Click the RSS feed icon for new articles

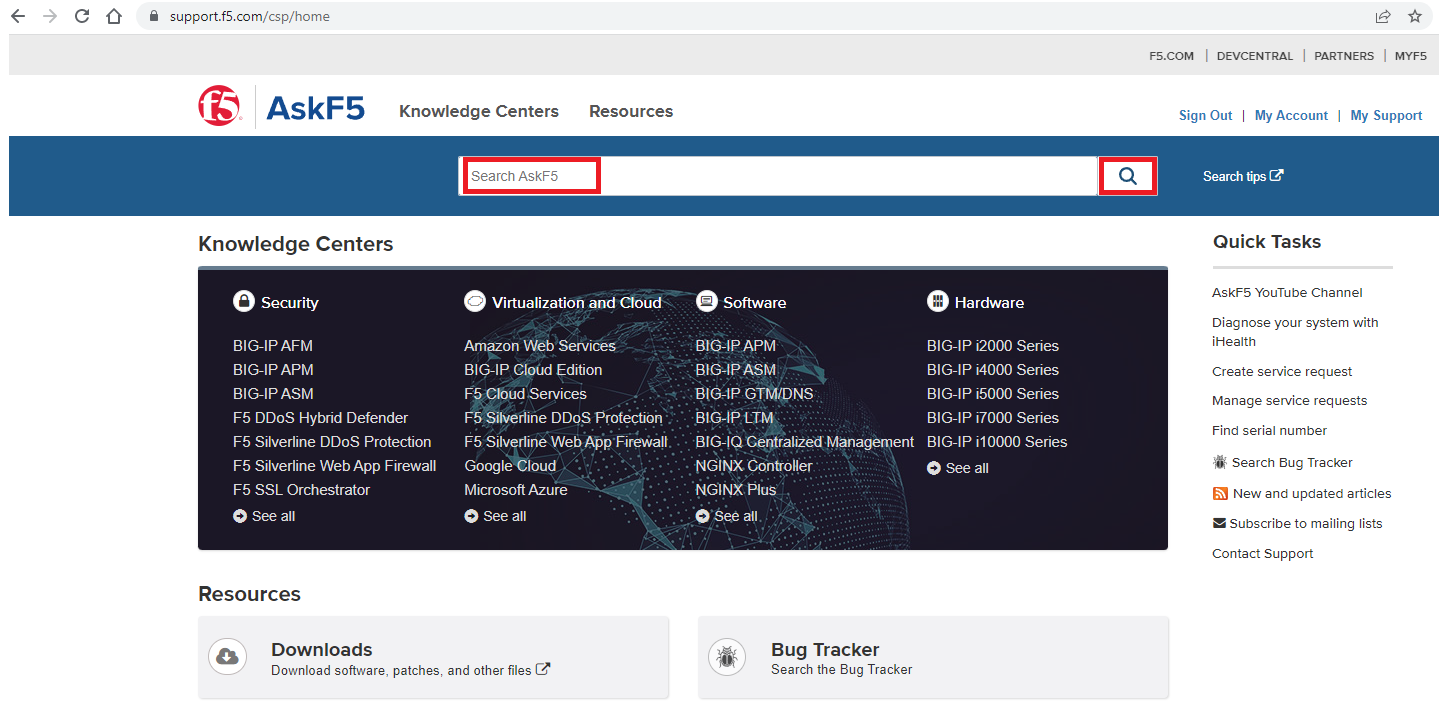coord(1220,493)
